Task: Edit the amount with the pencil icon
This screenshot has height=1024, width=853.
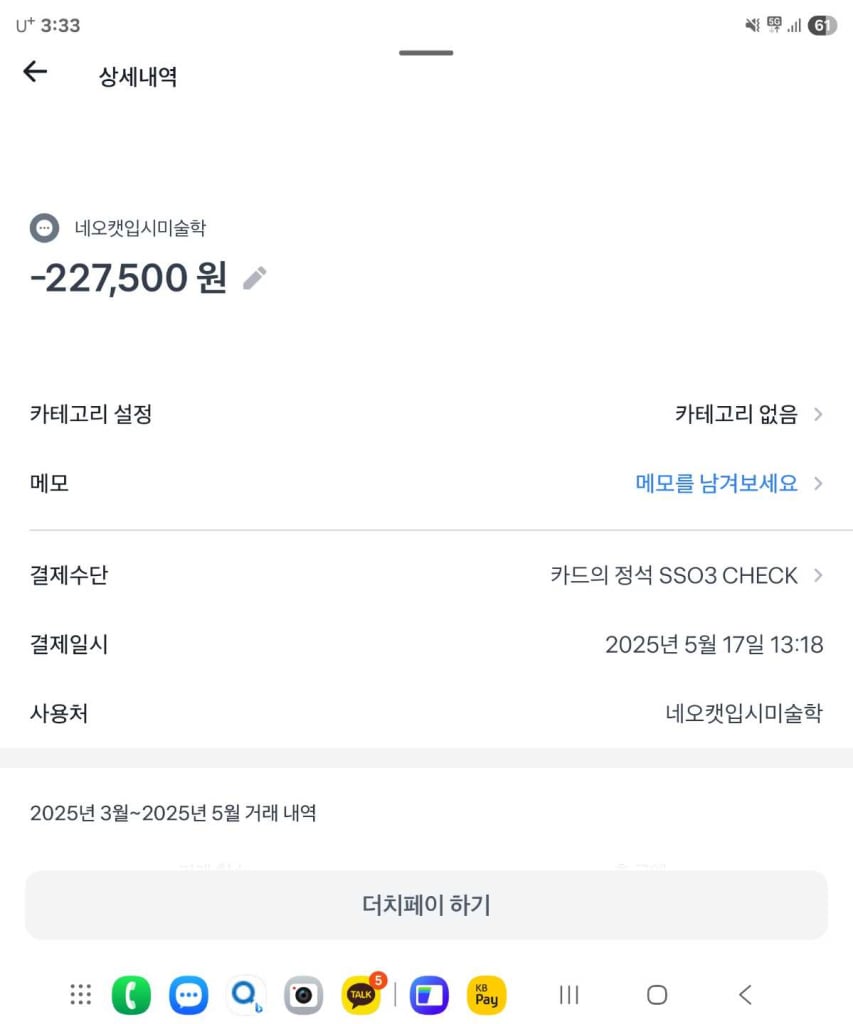Action: [255, 278]
